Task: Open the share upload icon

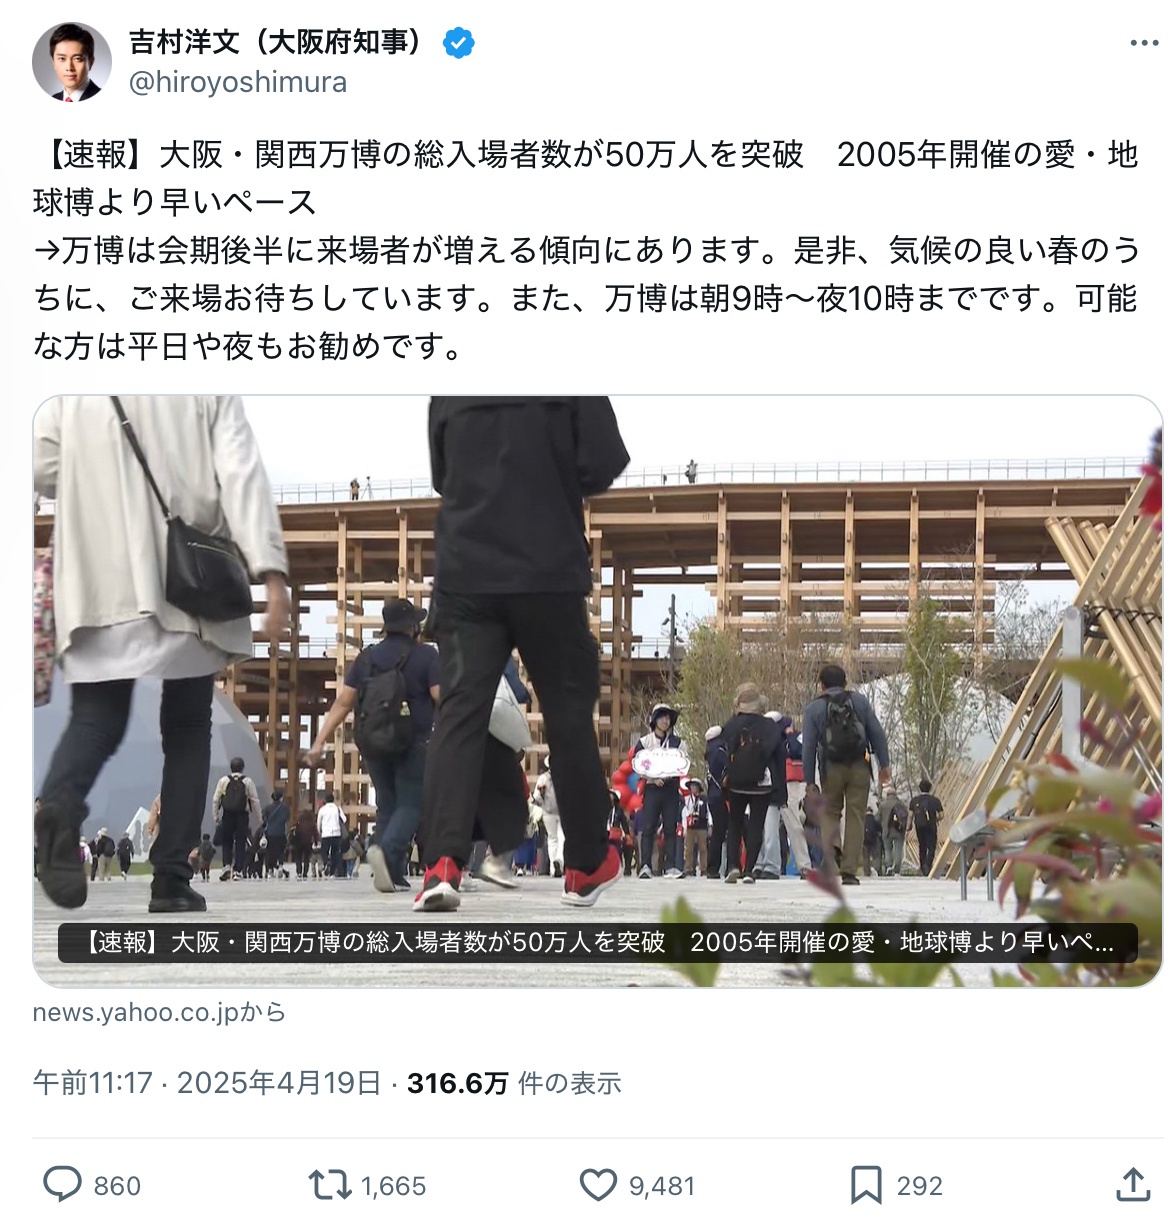Action: tap(1132, 1184)
